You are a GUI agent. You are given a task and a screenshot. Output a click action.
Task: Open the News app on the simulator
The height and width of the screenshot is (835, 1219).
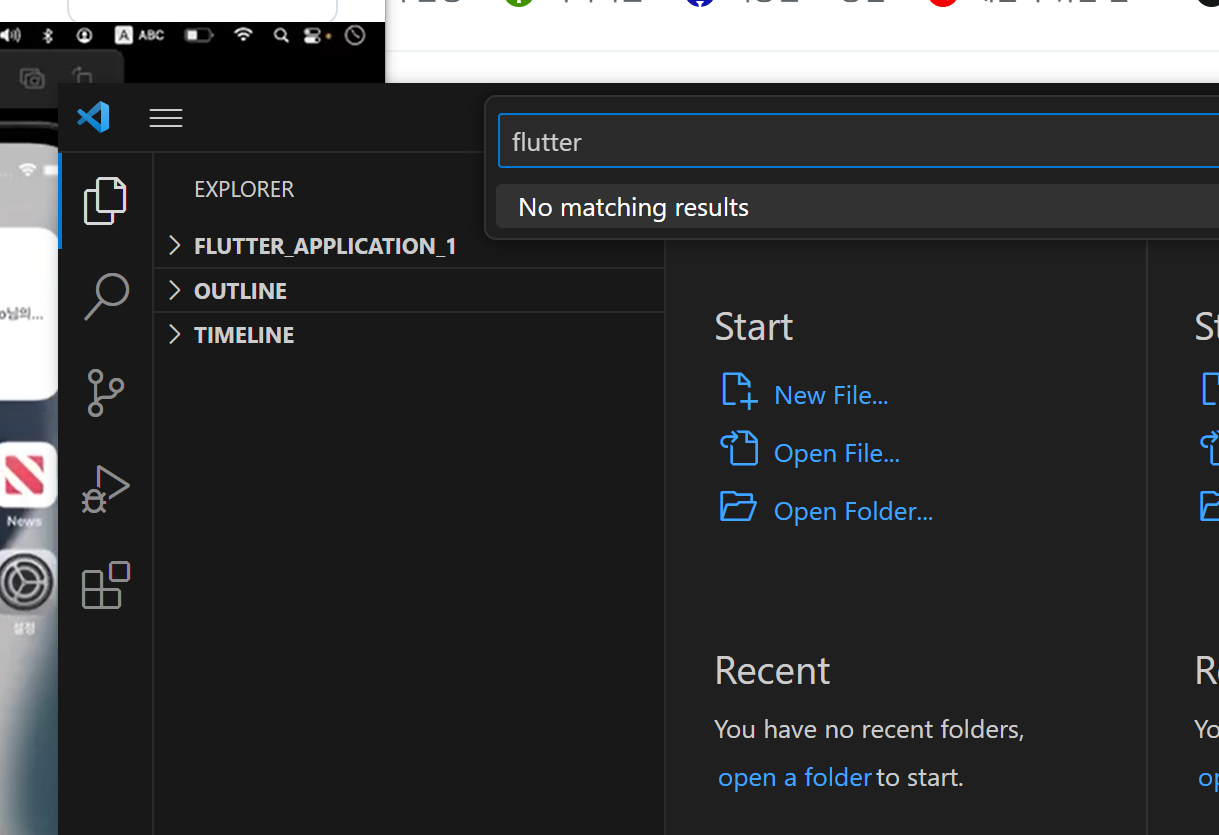[x=26, y=476]
